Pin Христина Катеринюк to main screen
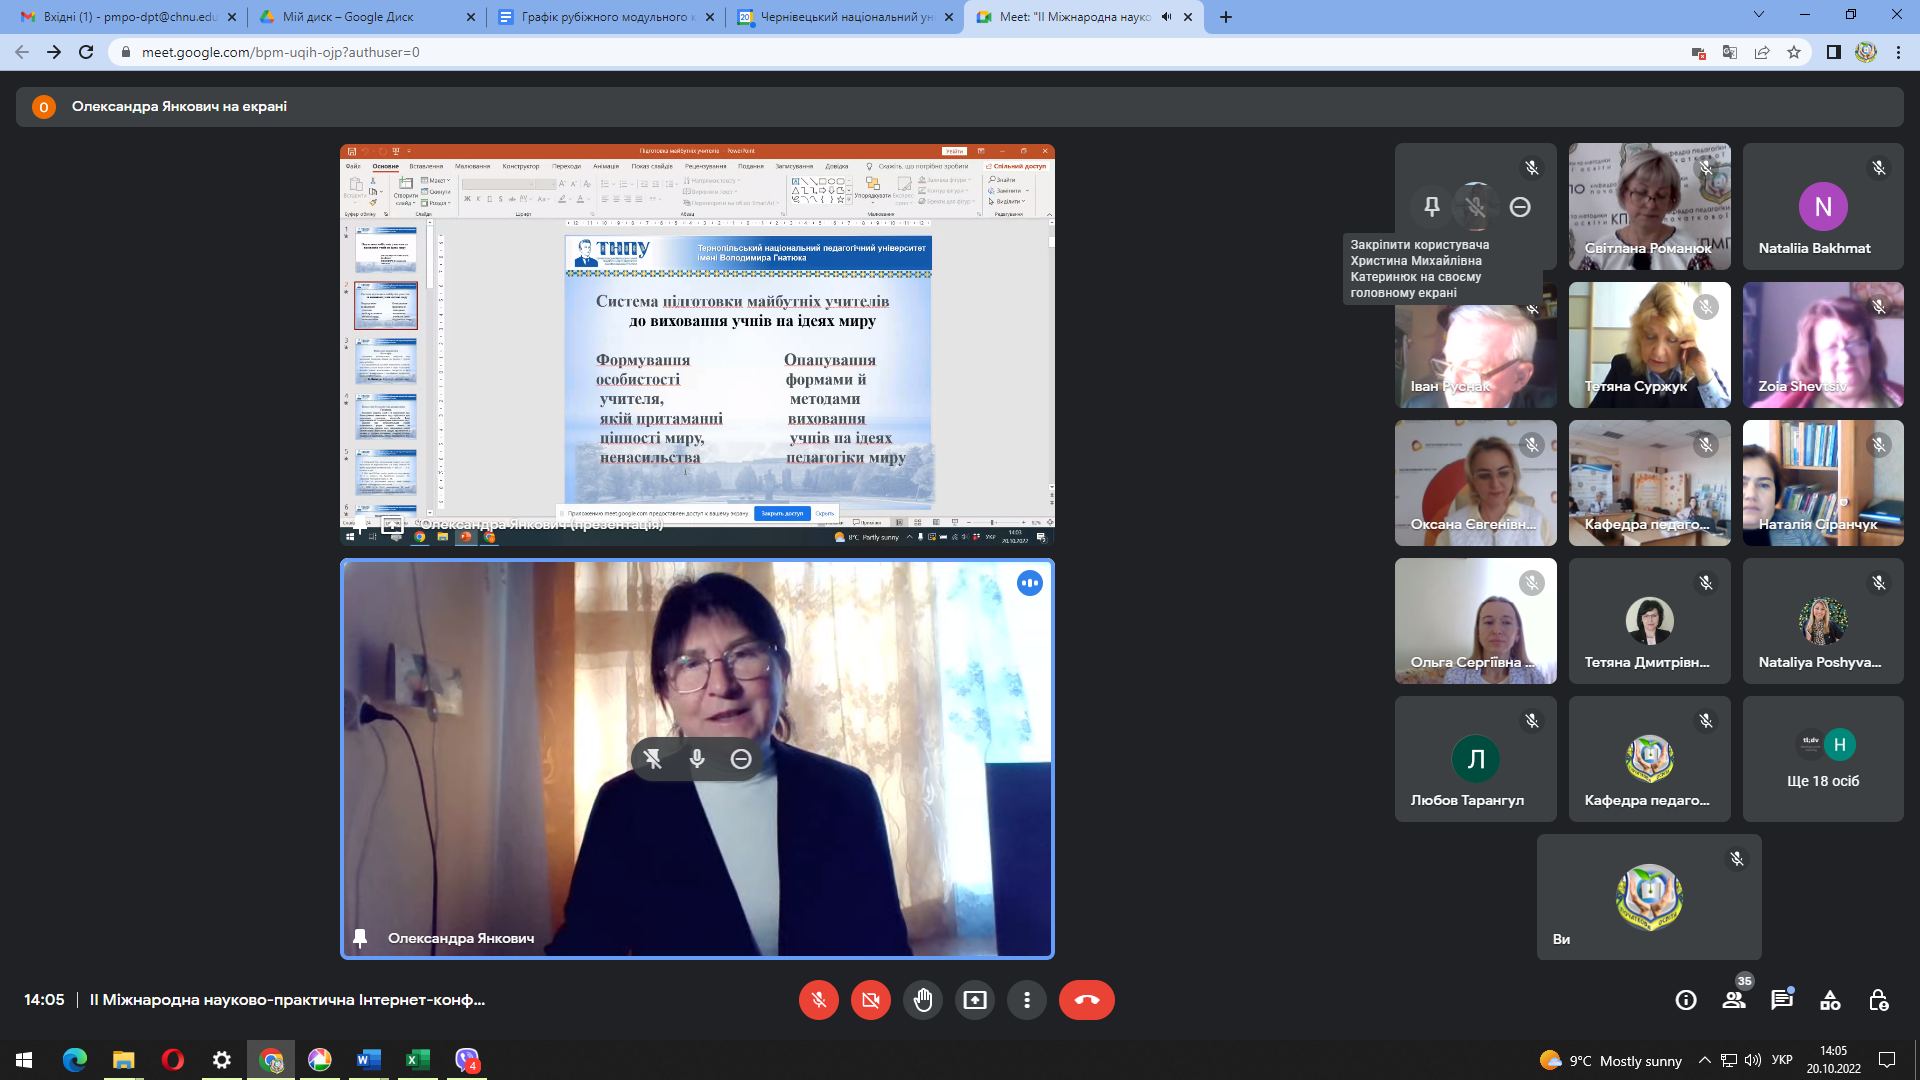Screen dimensions: 1920x1080 pos(1432,207)
